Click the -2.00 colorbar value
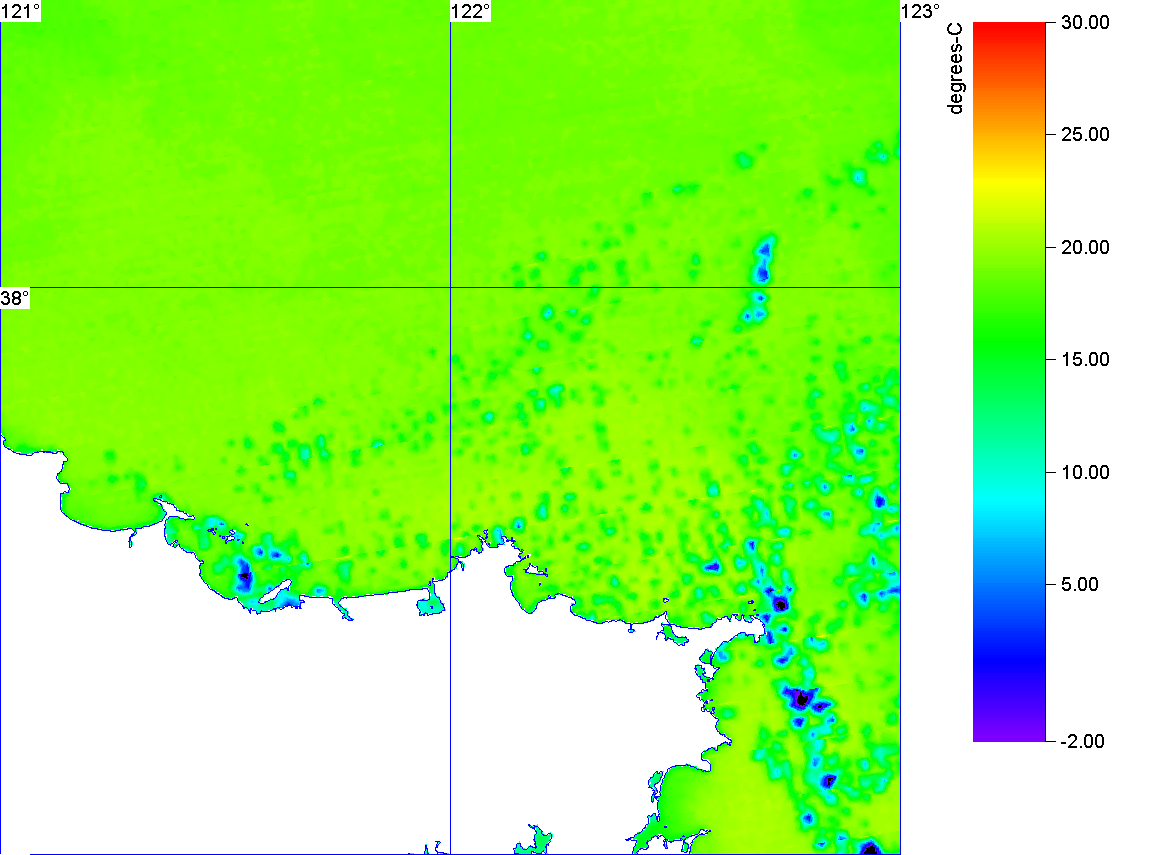 pyautogui.click(x=1082, y=741)
